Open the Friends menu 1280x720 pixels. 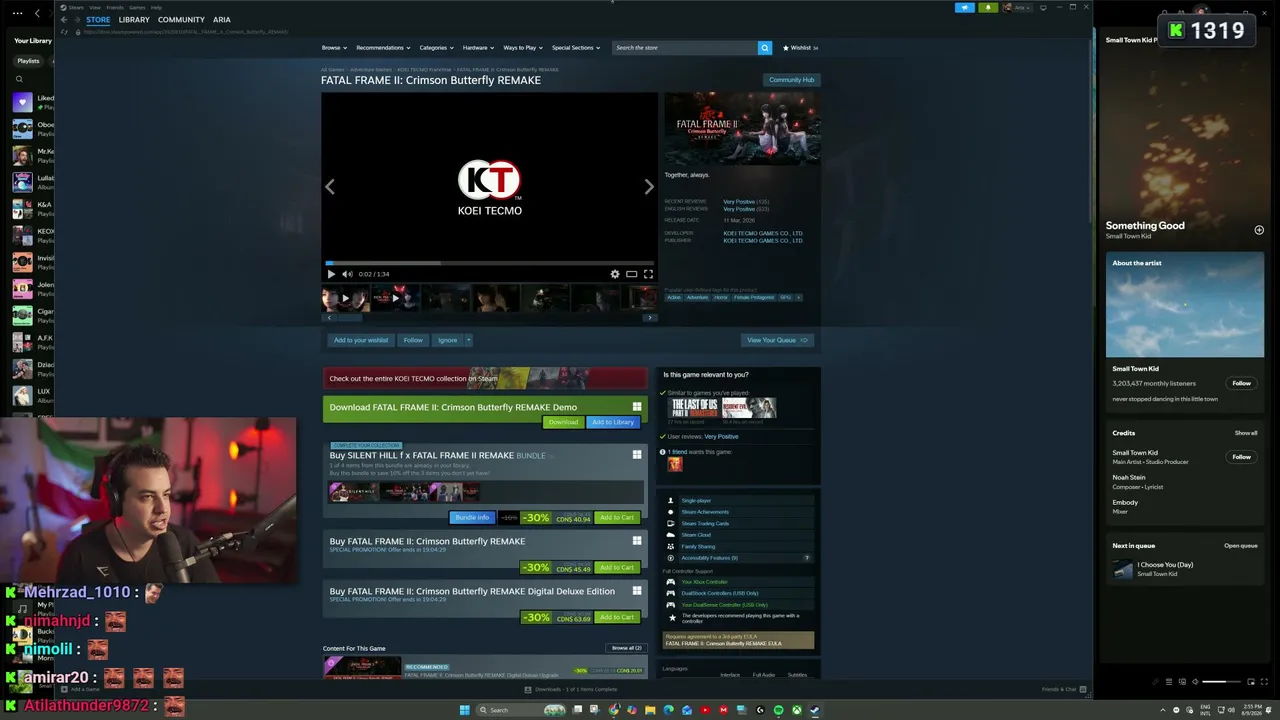[115, 7]
